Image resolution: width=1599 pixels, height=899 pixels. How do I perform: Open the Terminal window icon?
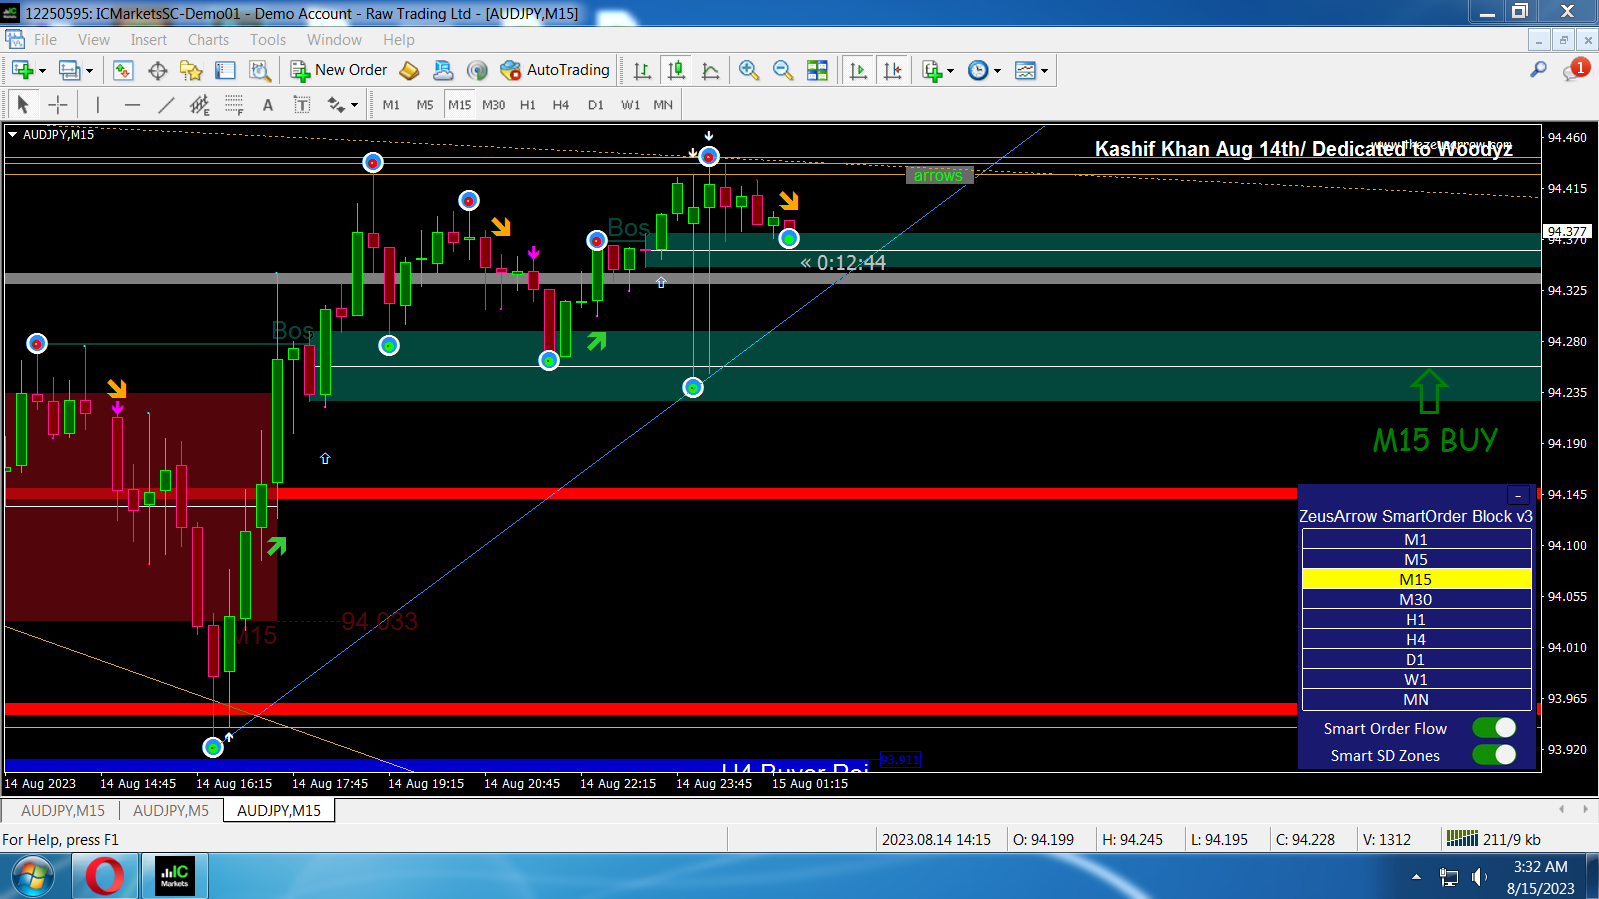[x=225, y=70]
